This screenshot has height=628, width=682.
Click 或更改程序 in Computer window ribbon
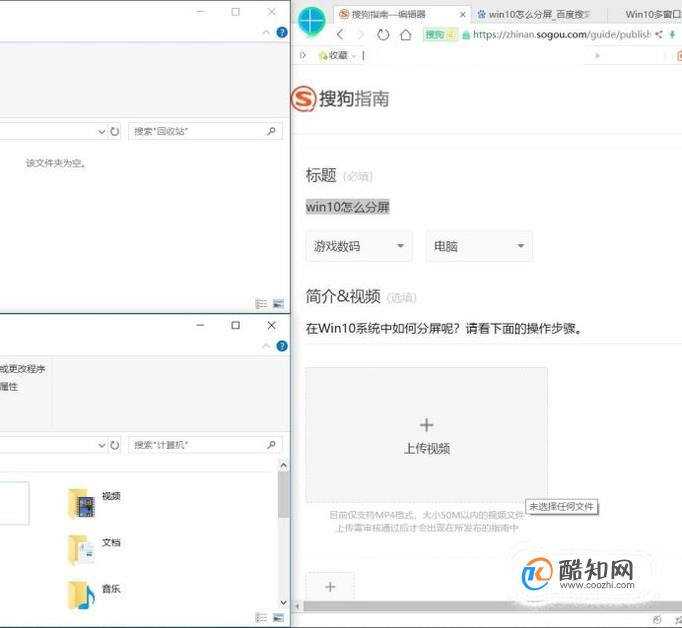point(23,369)
